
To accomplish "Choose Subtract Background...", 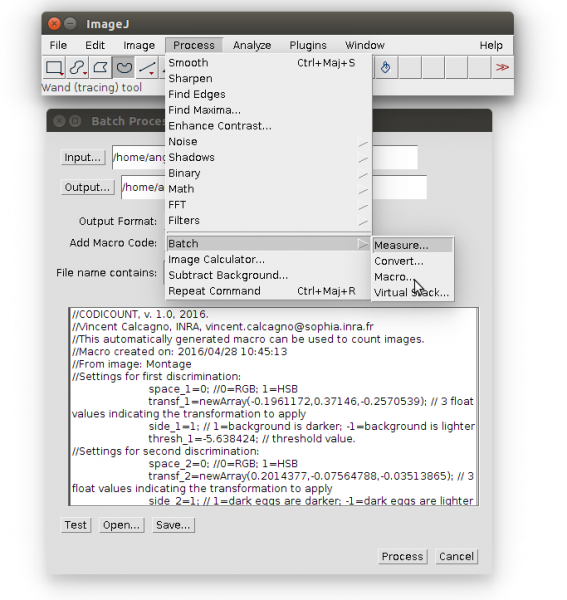I will point(268,275).
